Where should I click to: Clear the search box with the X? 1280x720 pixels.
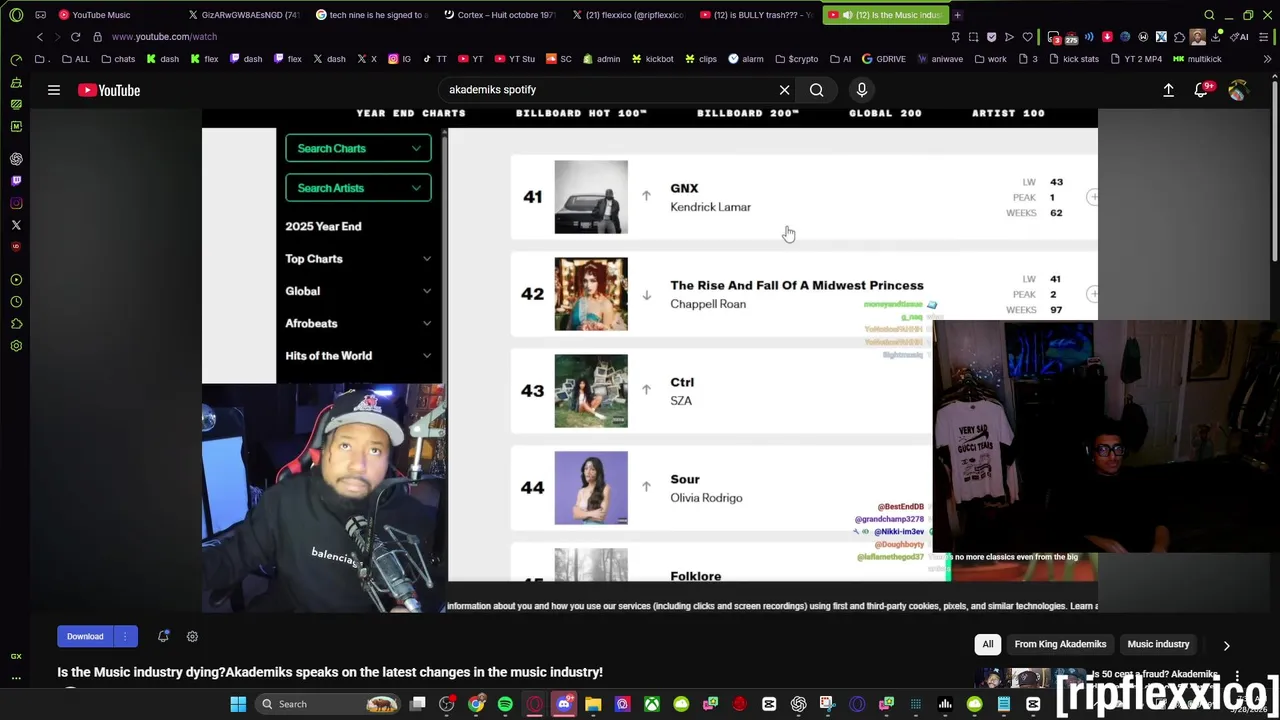pyautogui.click(x=784, y=90)
